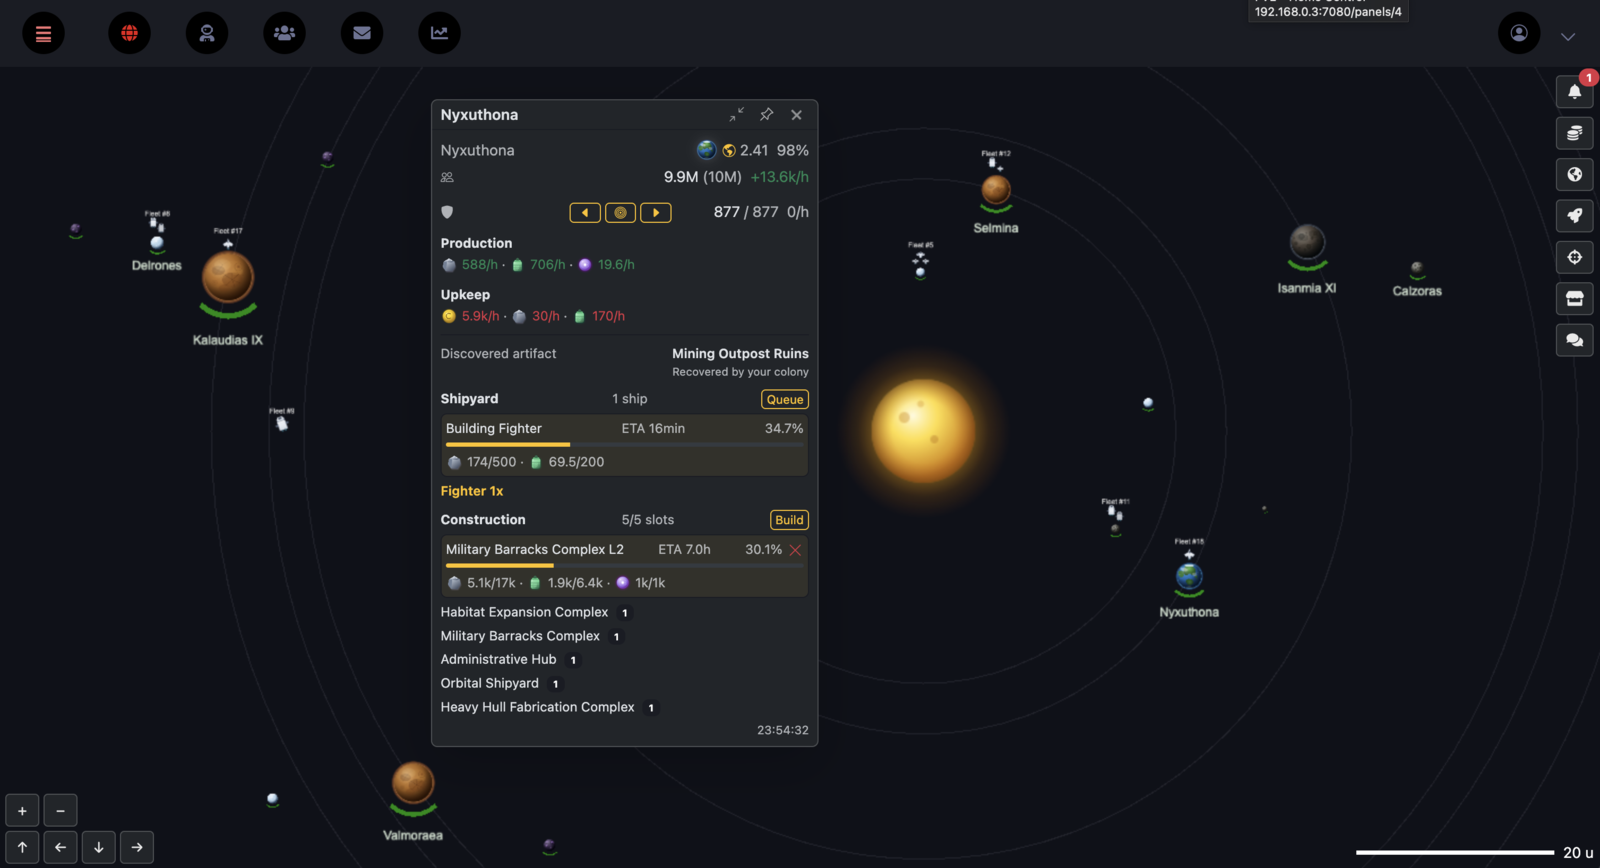Open the single-player profile icon in top bar

click(x=207, y=33)
